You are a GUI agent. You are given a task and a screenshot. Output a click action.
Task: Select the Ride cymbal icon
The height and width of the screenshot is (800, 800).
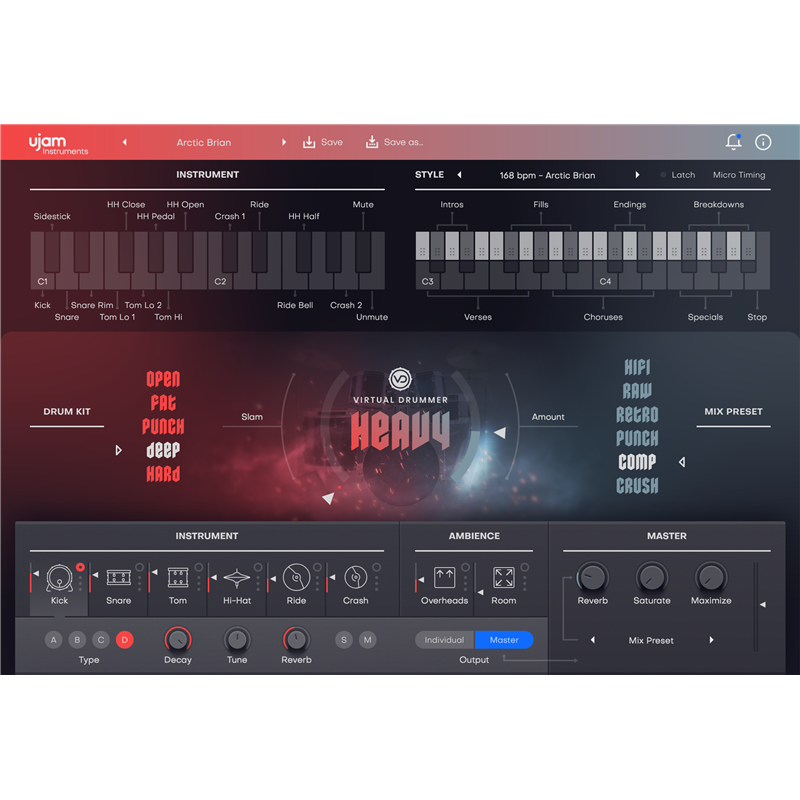[296, 578]
